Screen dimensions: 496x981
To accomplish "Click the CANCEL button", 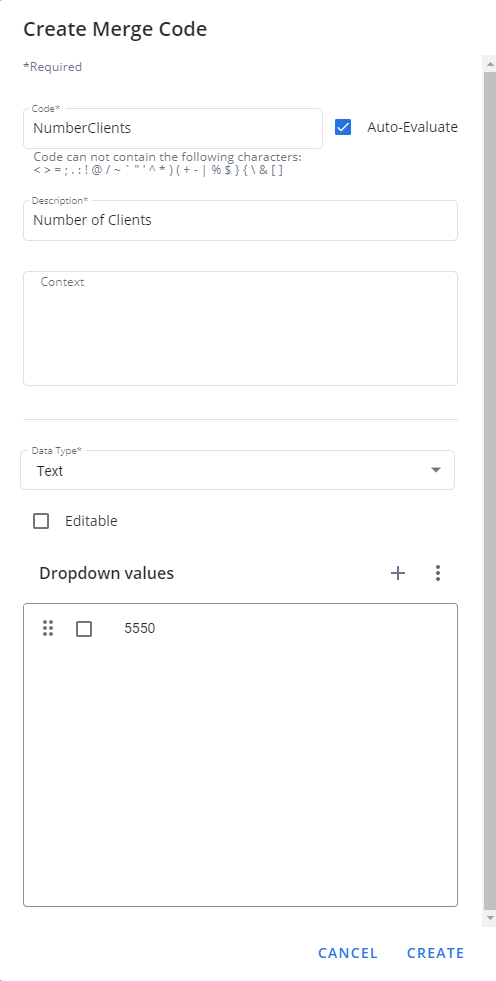I will click(x=348, y=953).
